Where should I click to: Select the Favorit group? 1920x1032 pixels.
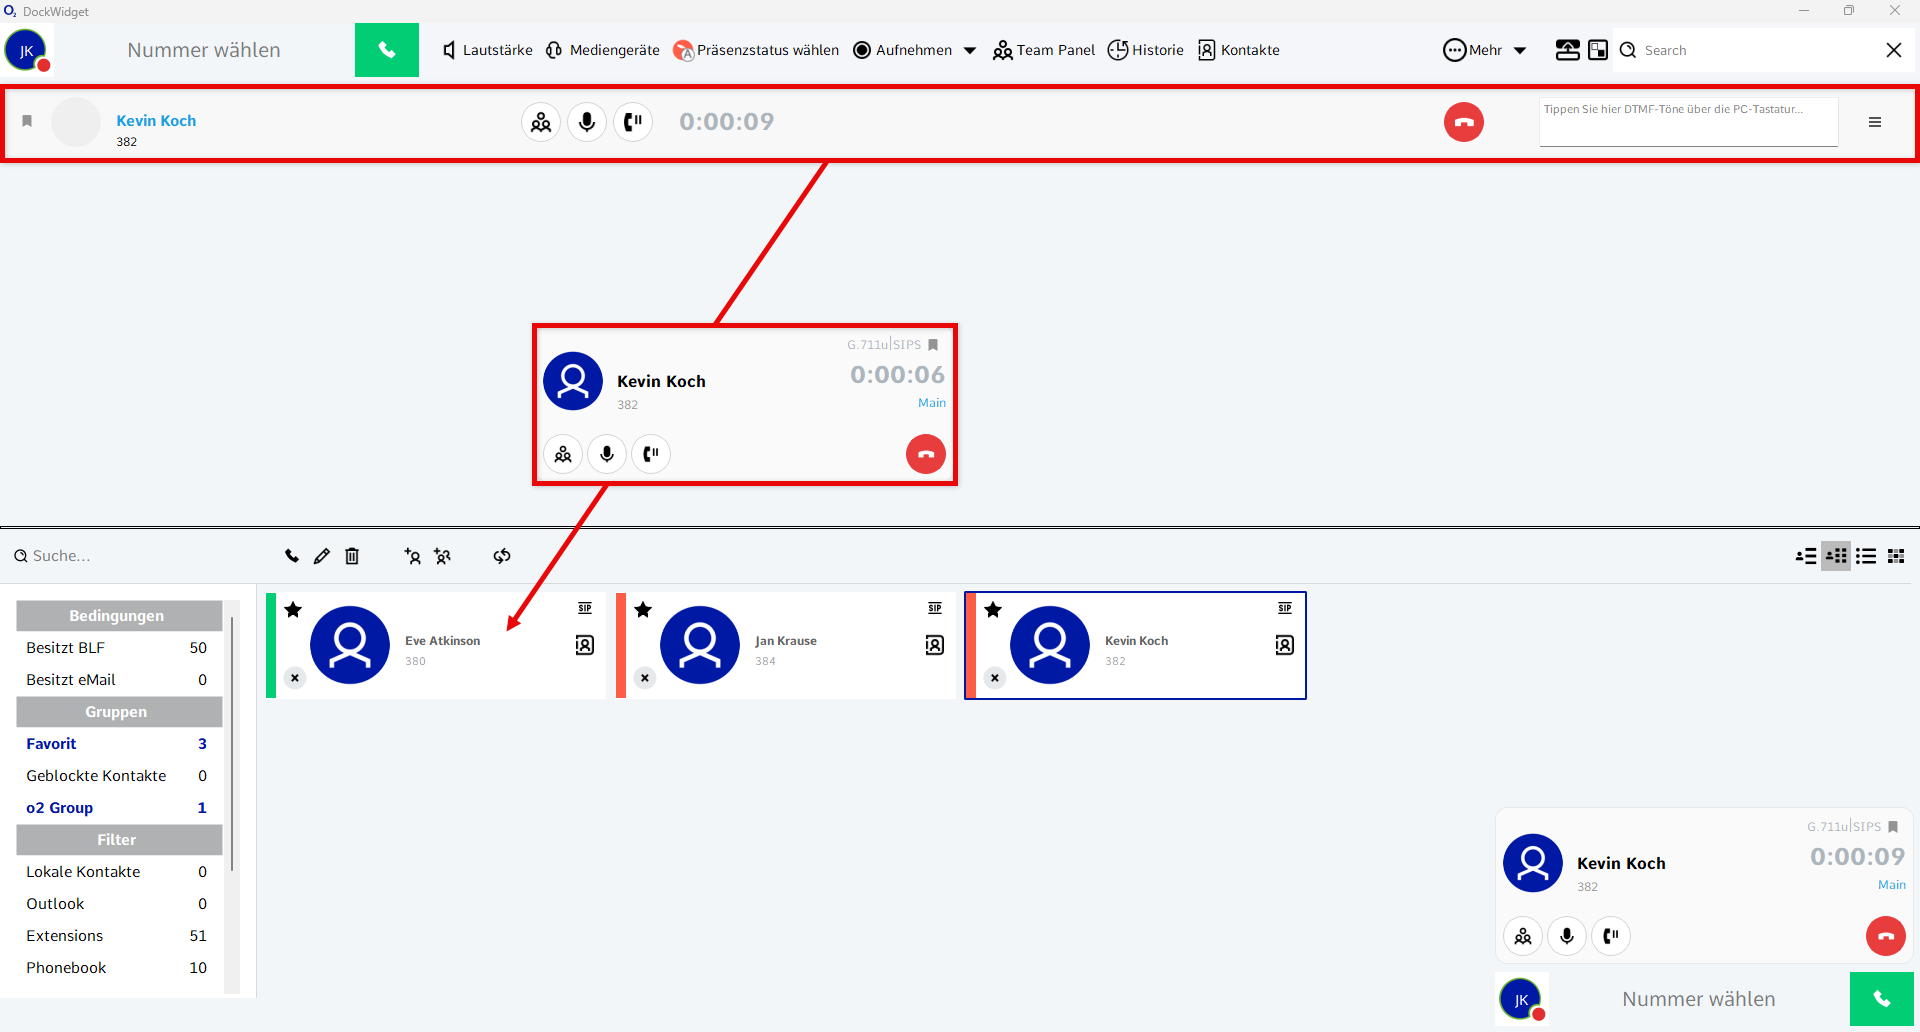tap(52, 744)
